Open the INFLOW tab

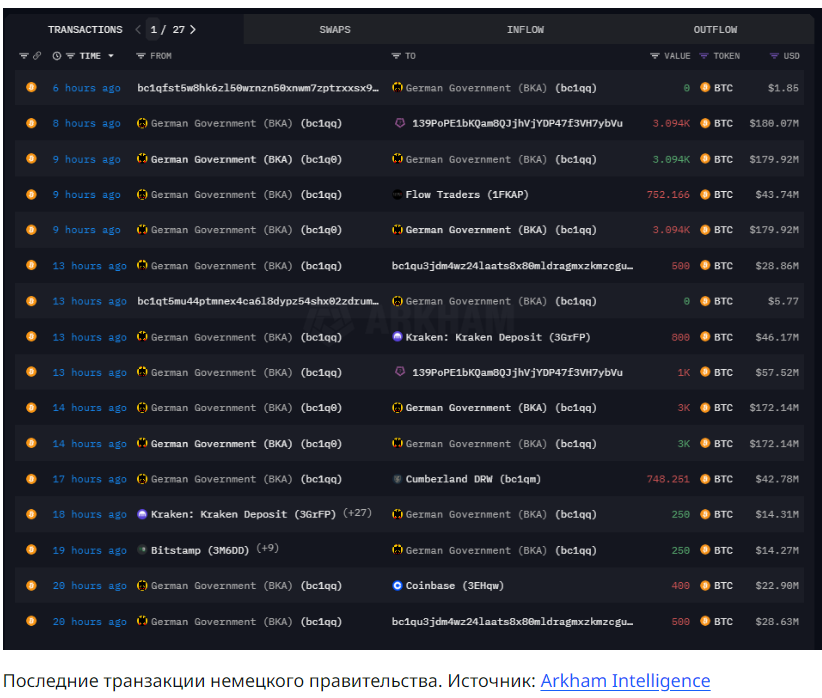(525, 30)
